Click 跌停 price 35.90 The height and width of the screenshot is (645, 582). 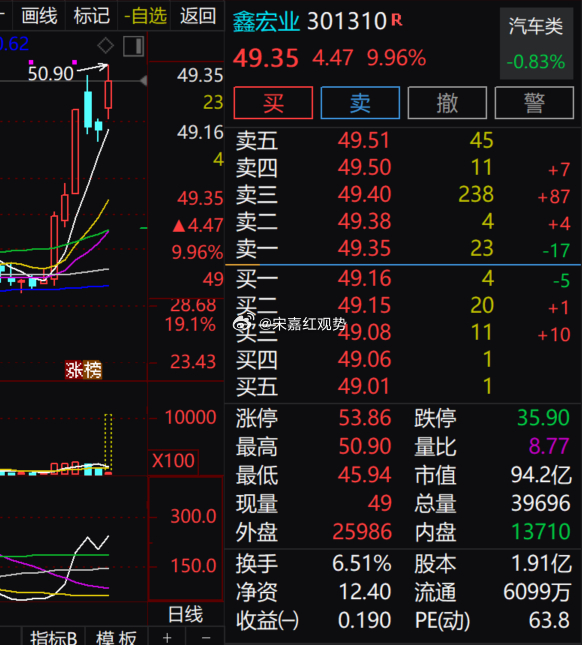pyautogui.click(x=543, y=418)
